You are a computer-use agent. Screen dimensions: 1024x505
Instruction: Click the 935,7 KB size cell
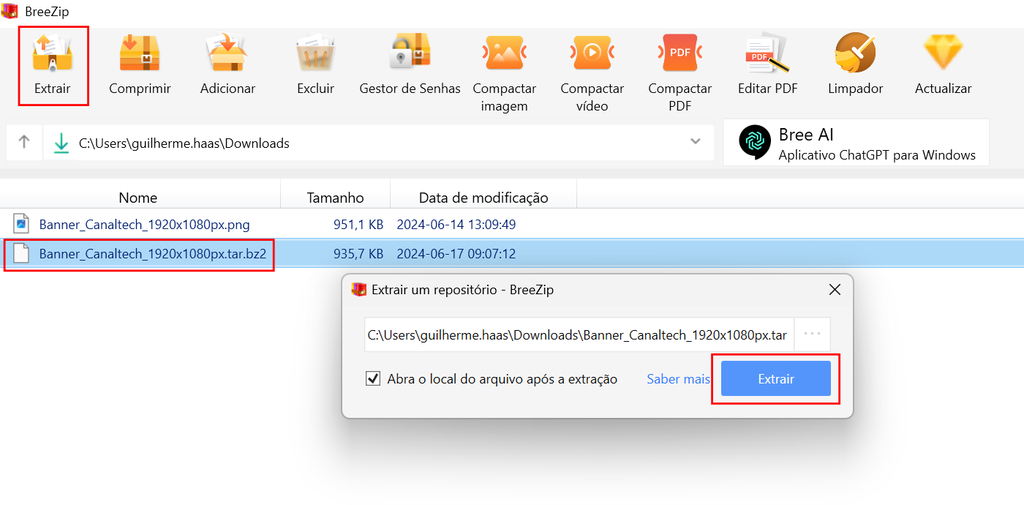point(358,253)
